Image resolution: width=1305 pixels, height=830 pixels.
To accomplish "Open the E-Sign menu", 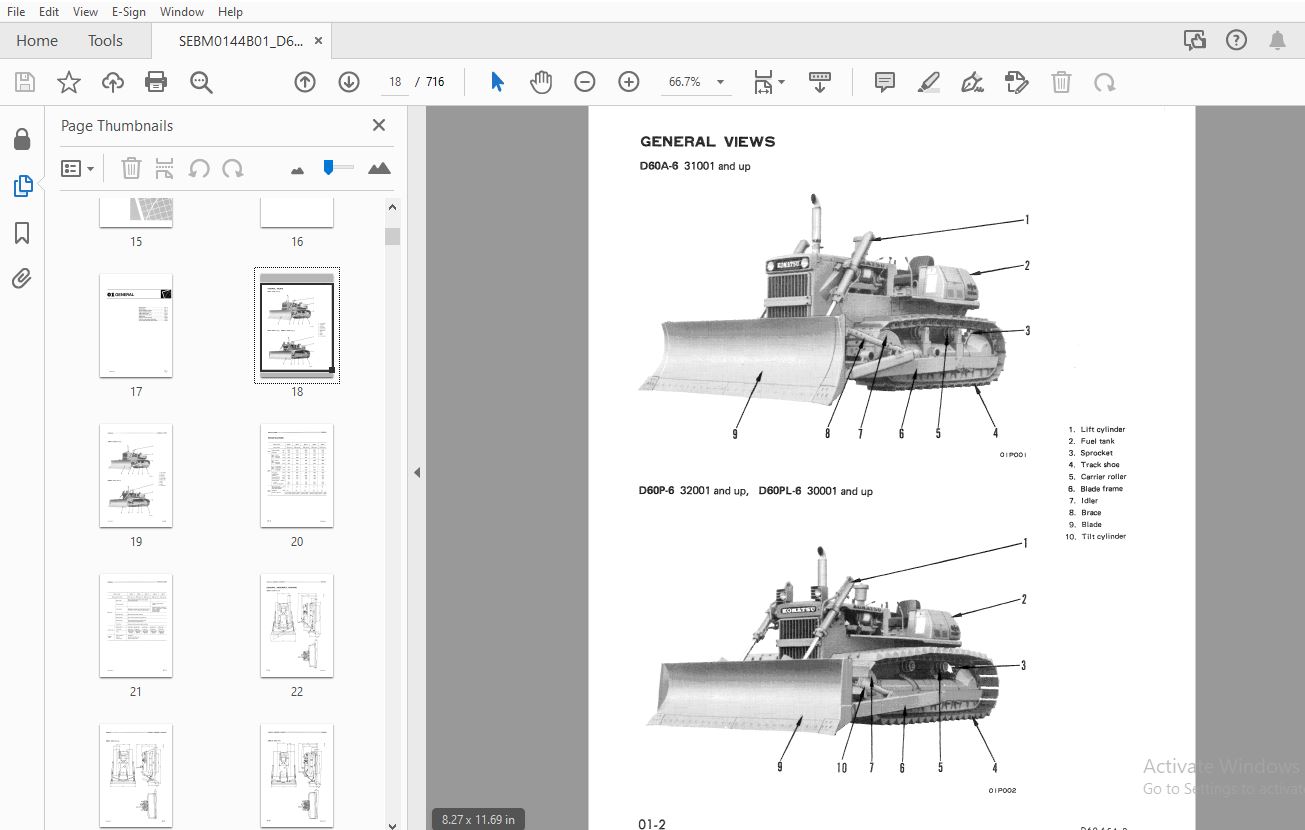I will [128, 12].
